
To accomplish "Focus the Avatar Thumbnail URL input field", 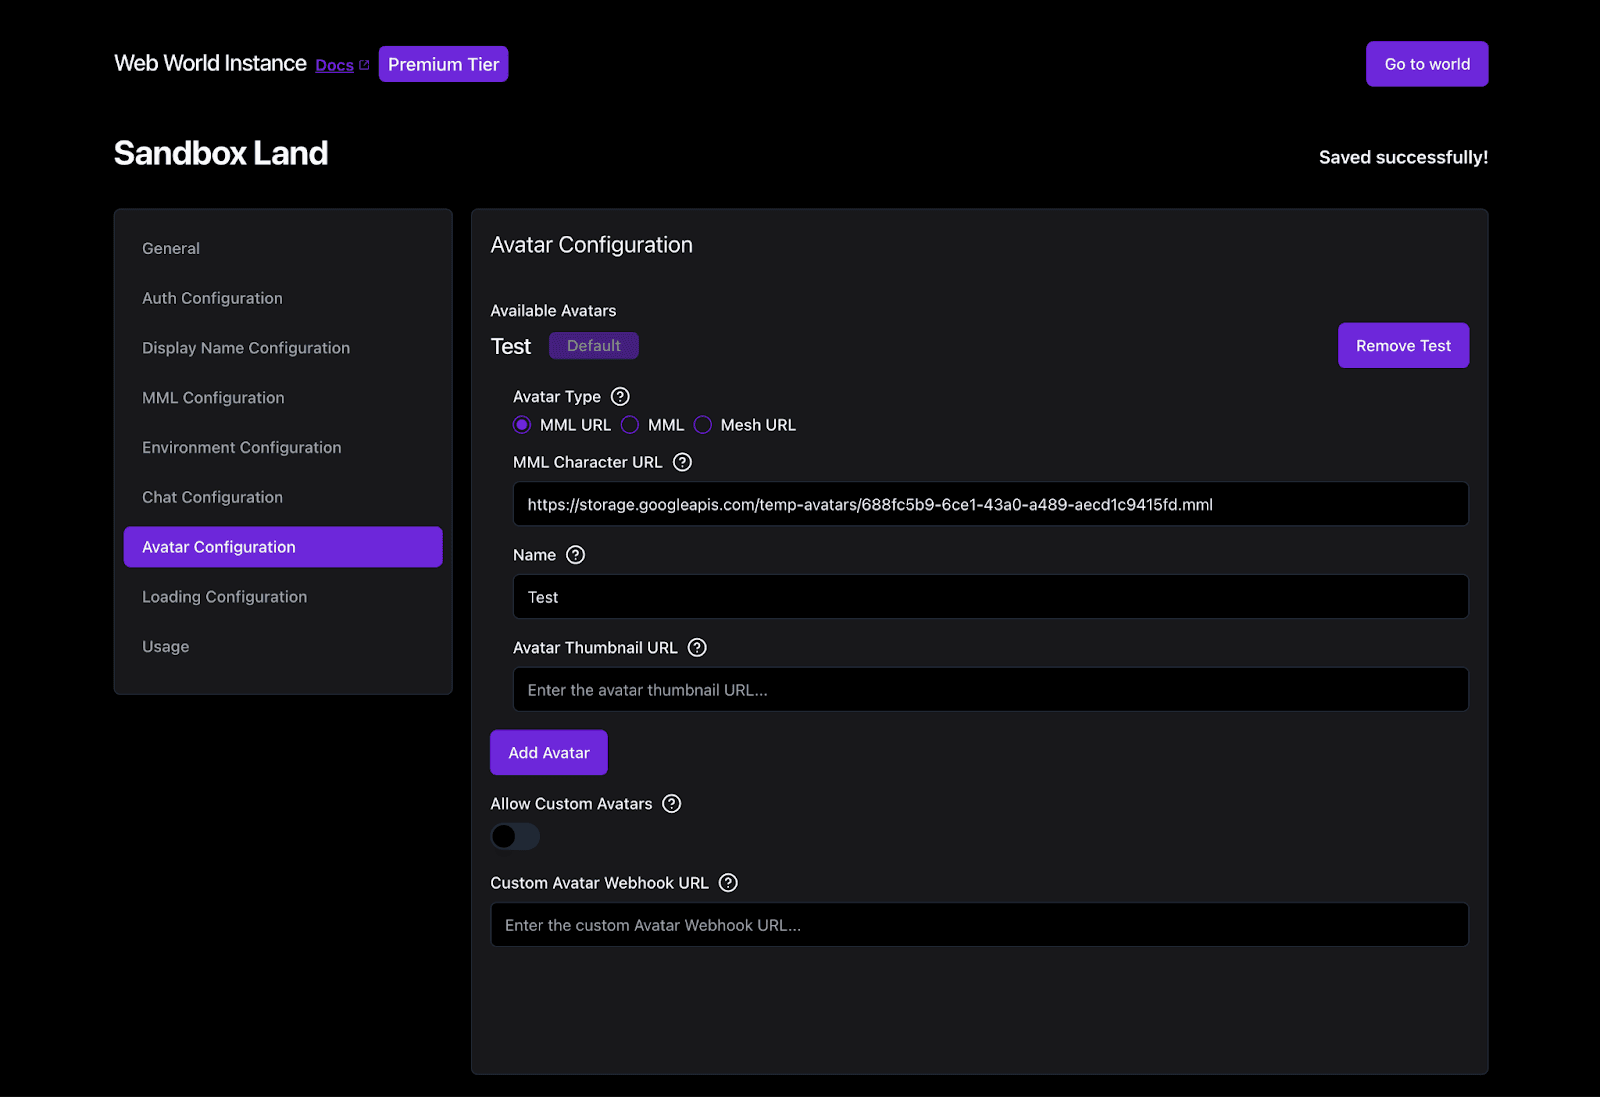I will 990,690.
